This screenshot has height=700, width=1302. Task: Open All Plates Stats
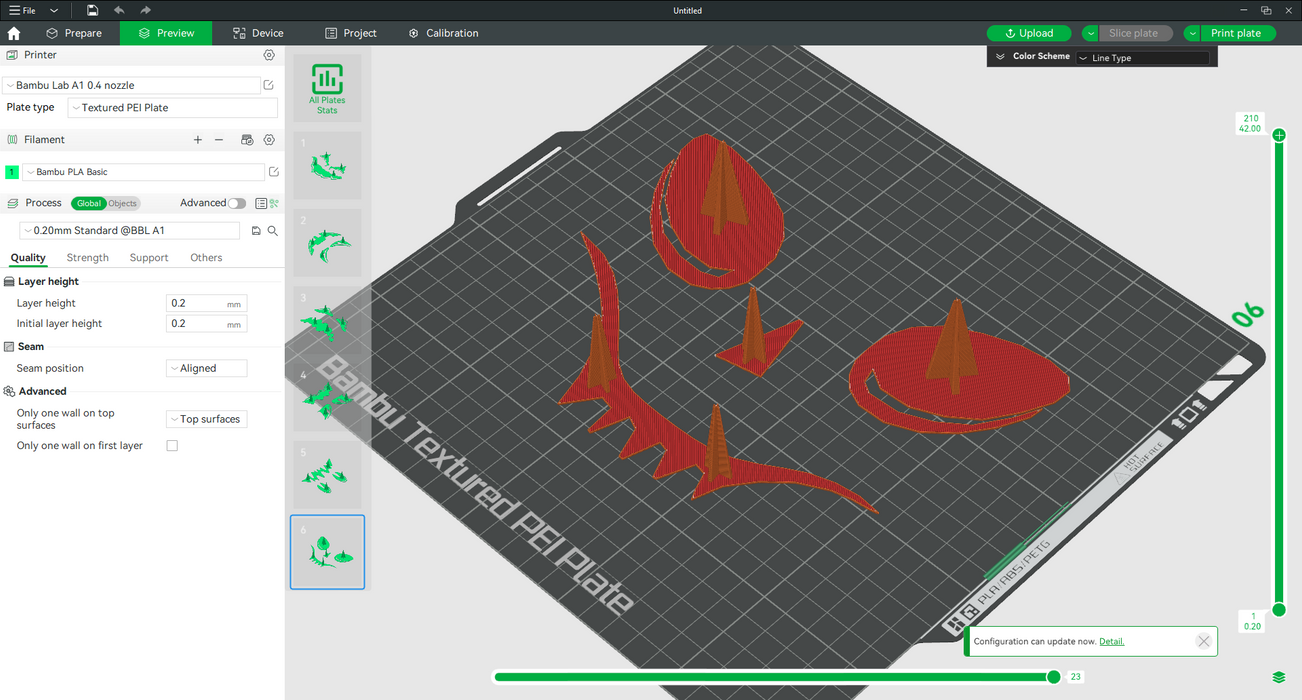click(327, 88)
